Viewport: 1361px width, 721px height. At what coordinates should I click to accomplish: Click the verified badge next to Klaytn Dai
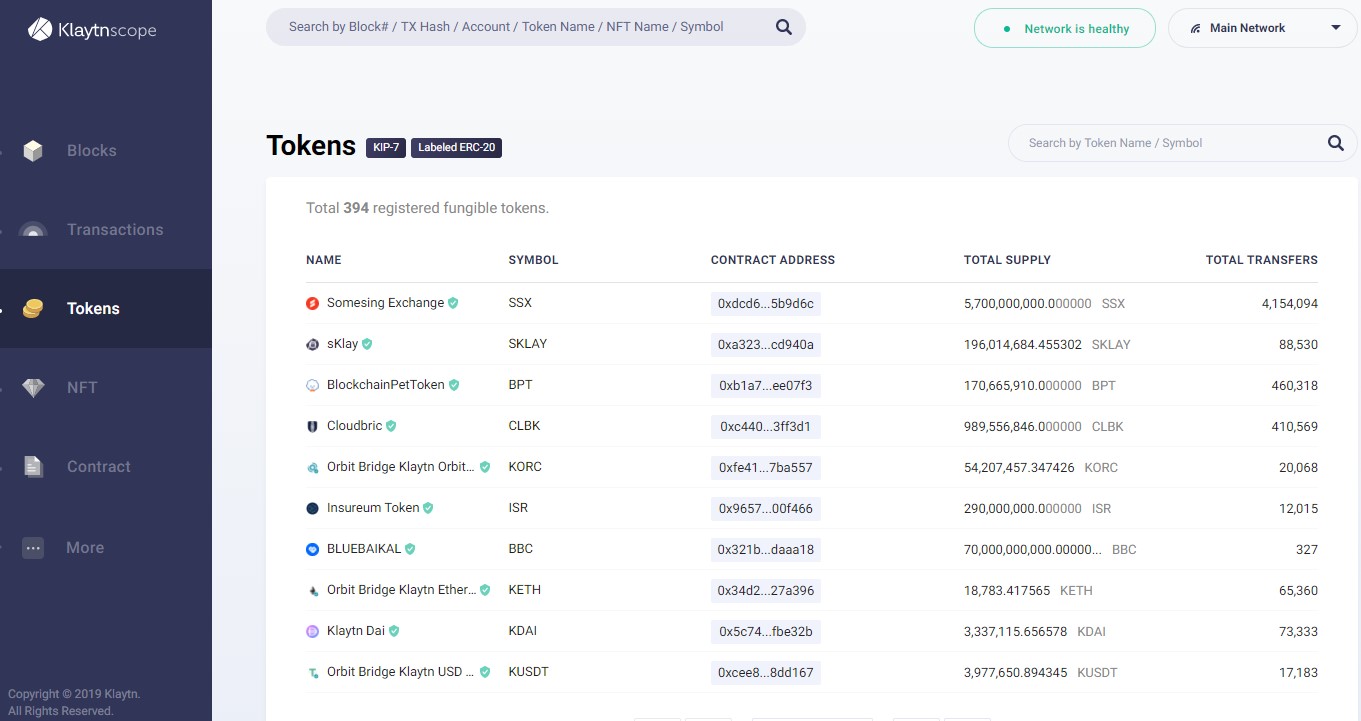394,631
